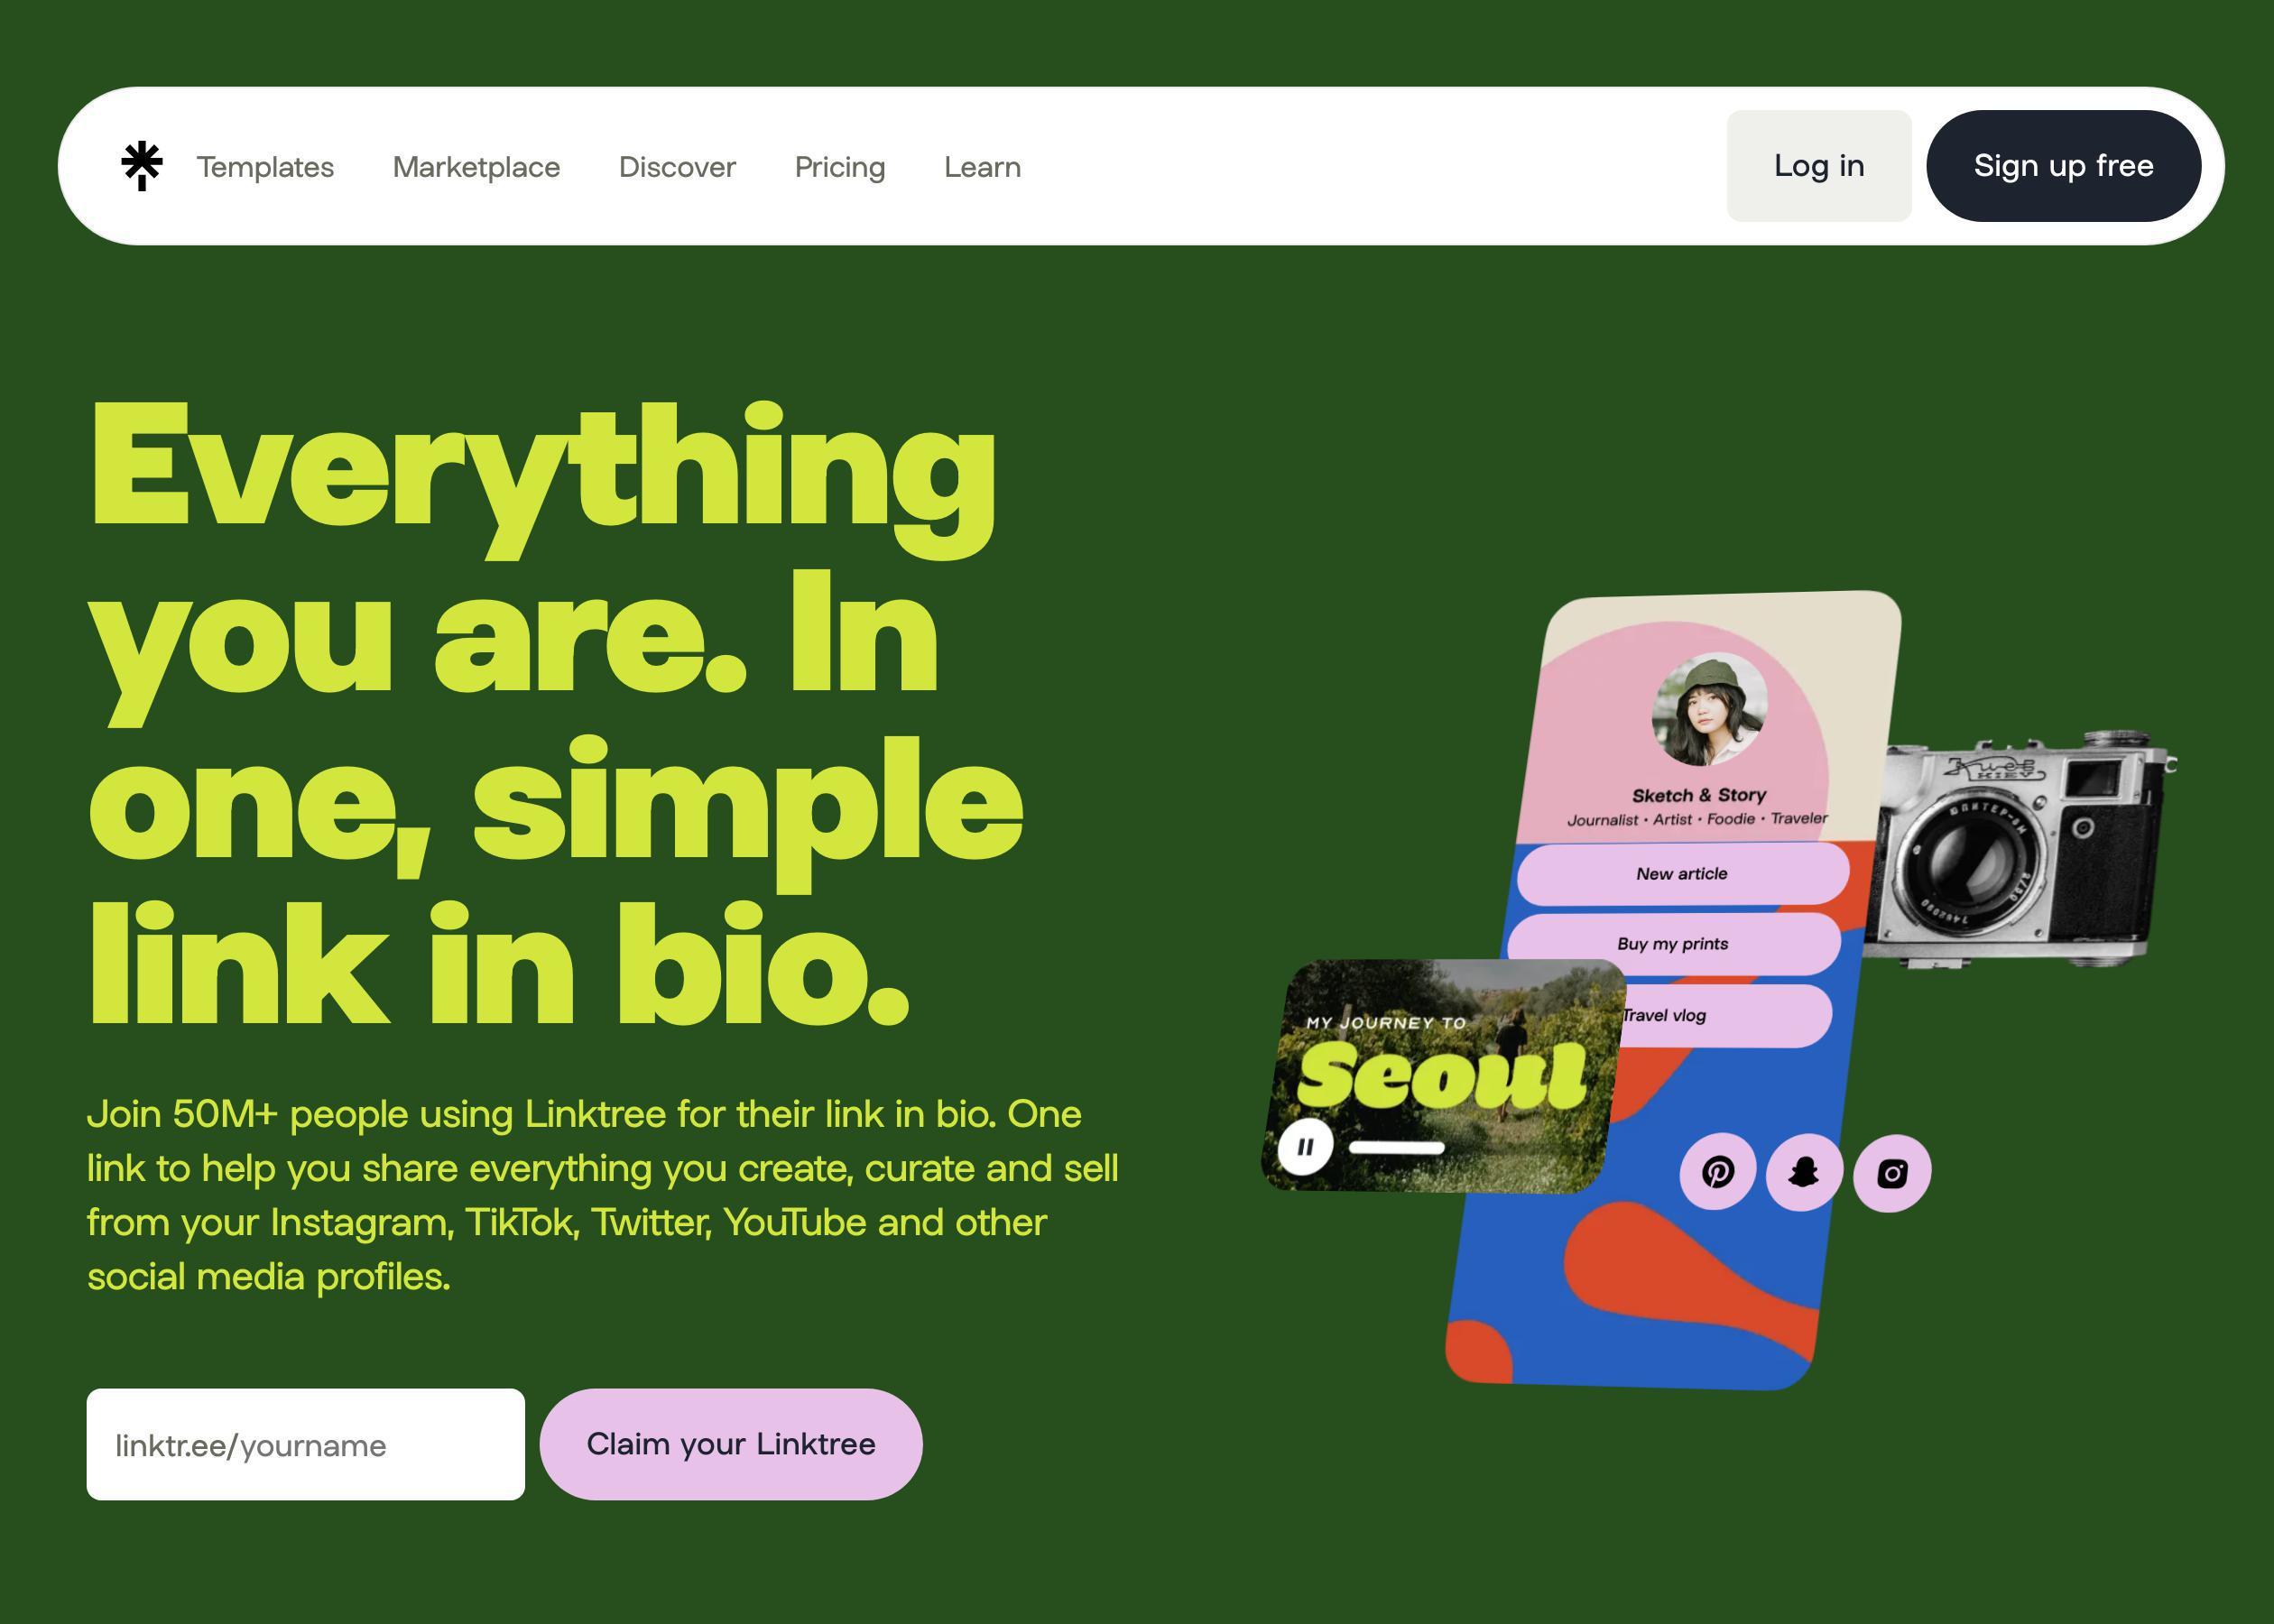Click the Marketplace navigation tab

click(x=476, y=167)
